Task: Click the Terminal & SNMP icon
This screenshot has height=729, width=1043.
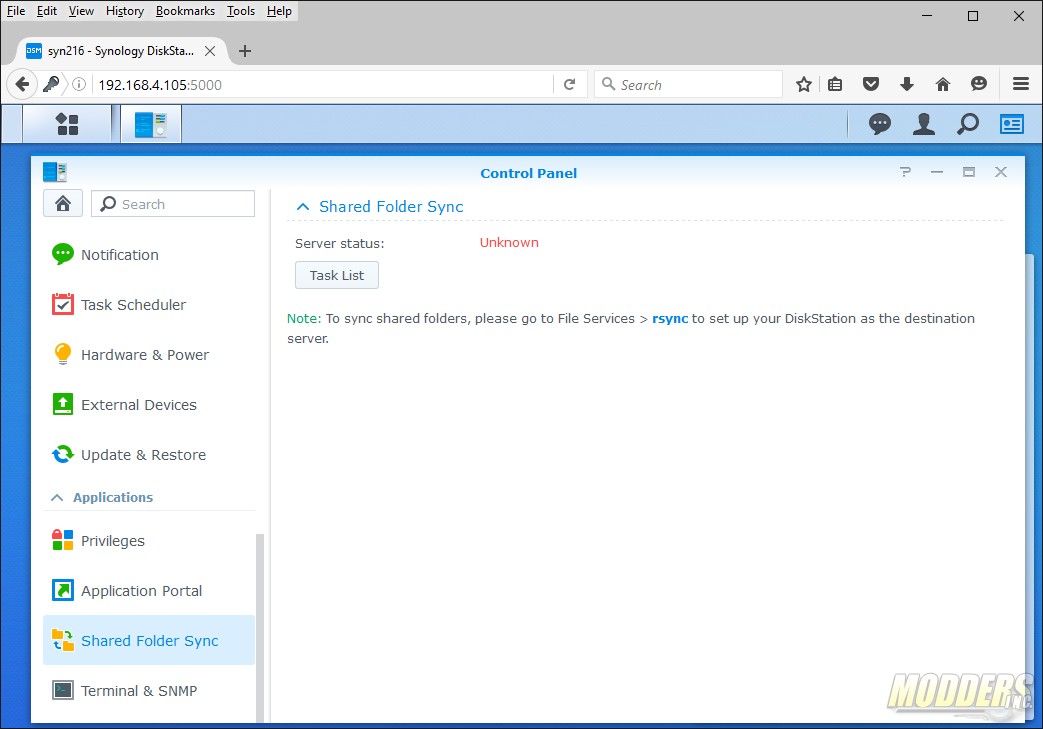Action: point(63,690)
